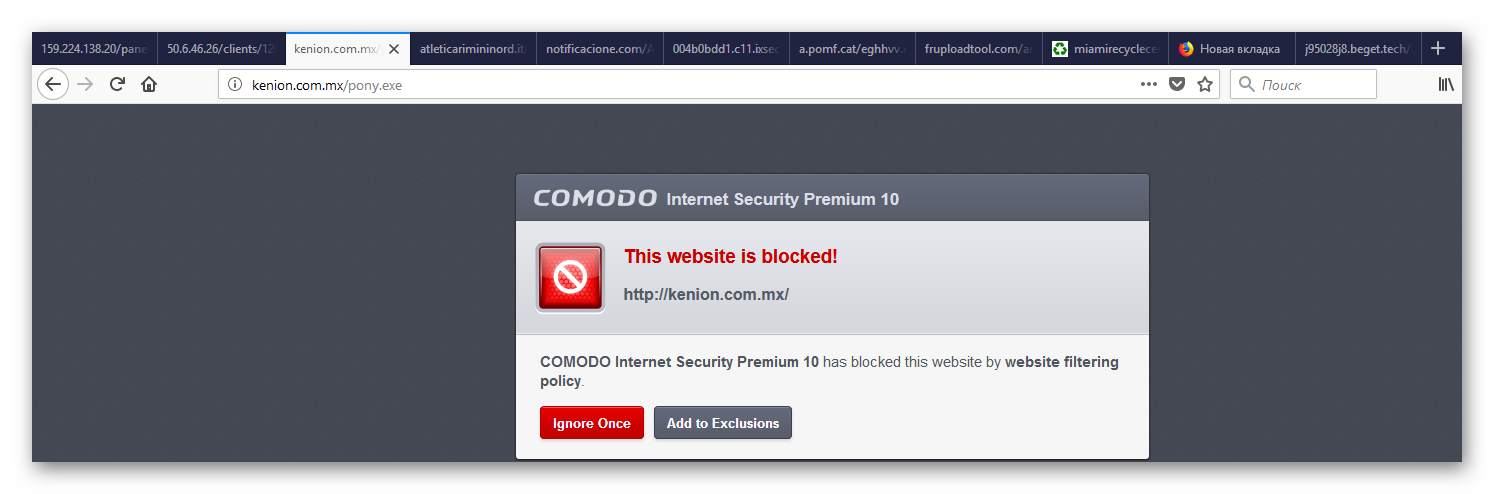
Task: Click the kenion.com.mx/pony.exe address bar
Action: click(x=680, y=85)
